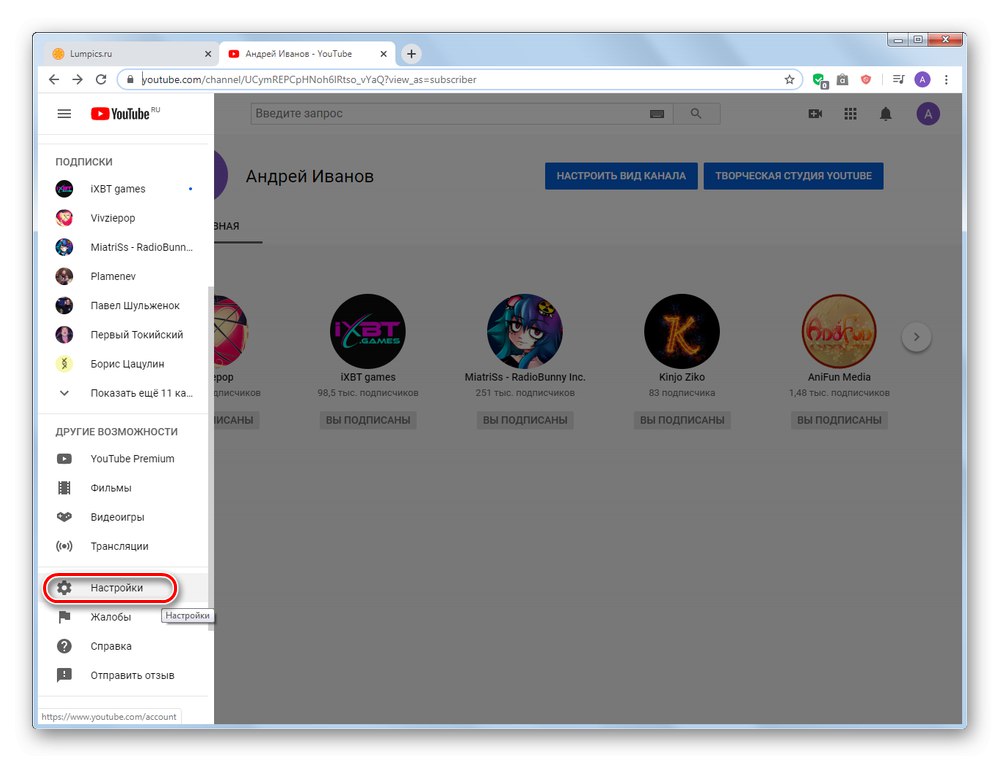
Task: Go forward in browser history
Action: pos(77,80)
